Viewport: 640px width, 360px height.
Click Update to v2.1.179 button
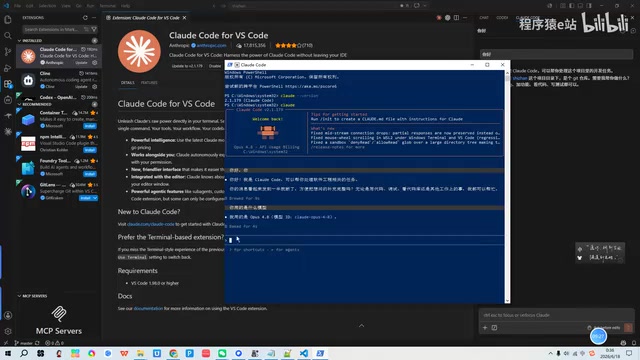pos(187,66)
